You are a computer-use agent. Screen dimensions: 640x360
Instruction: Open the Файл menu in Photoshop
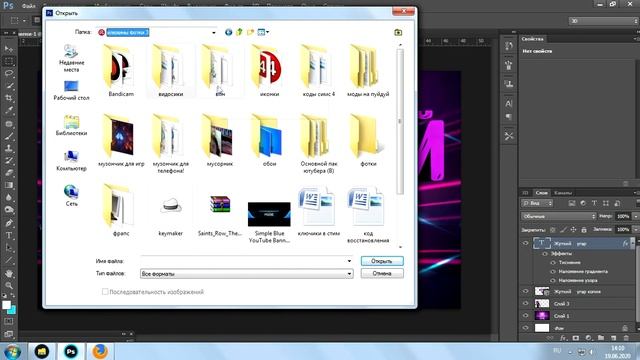pos(28,6)
